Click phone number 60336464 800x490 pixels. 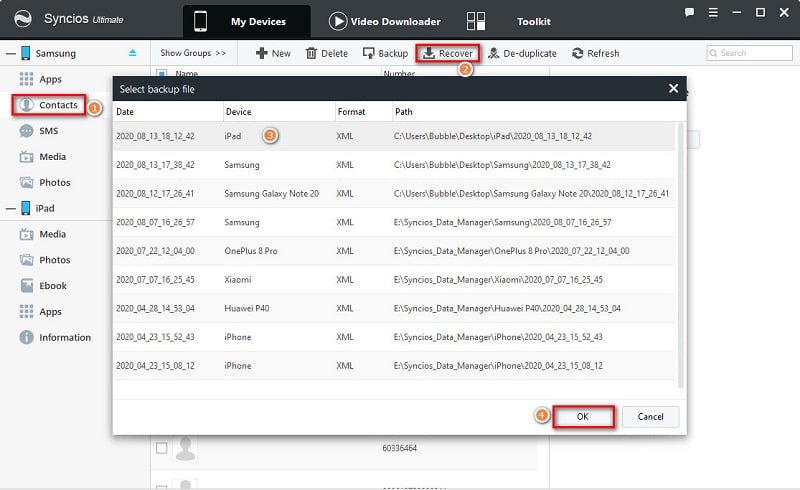(x=399, y=448)
